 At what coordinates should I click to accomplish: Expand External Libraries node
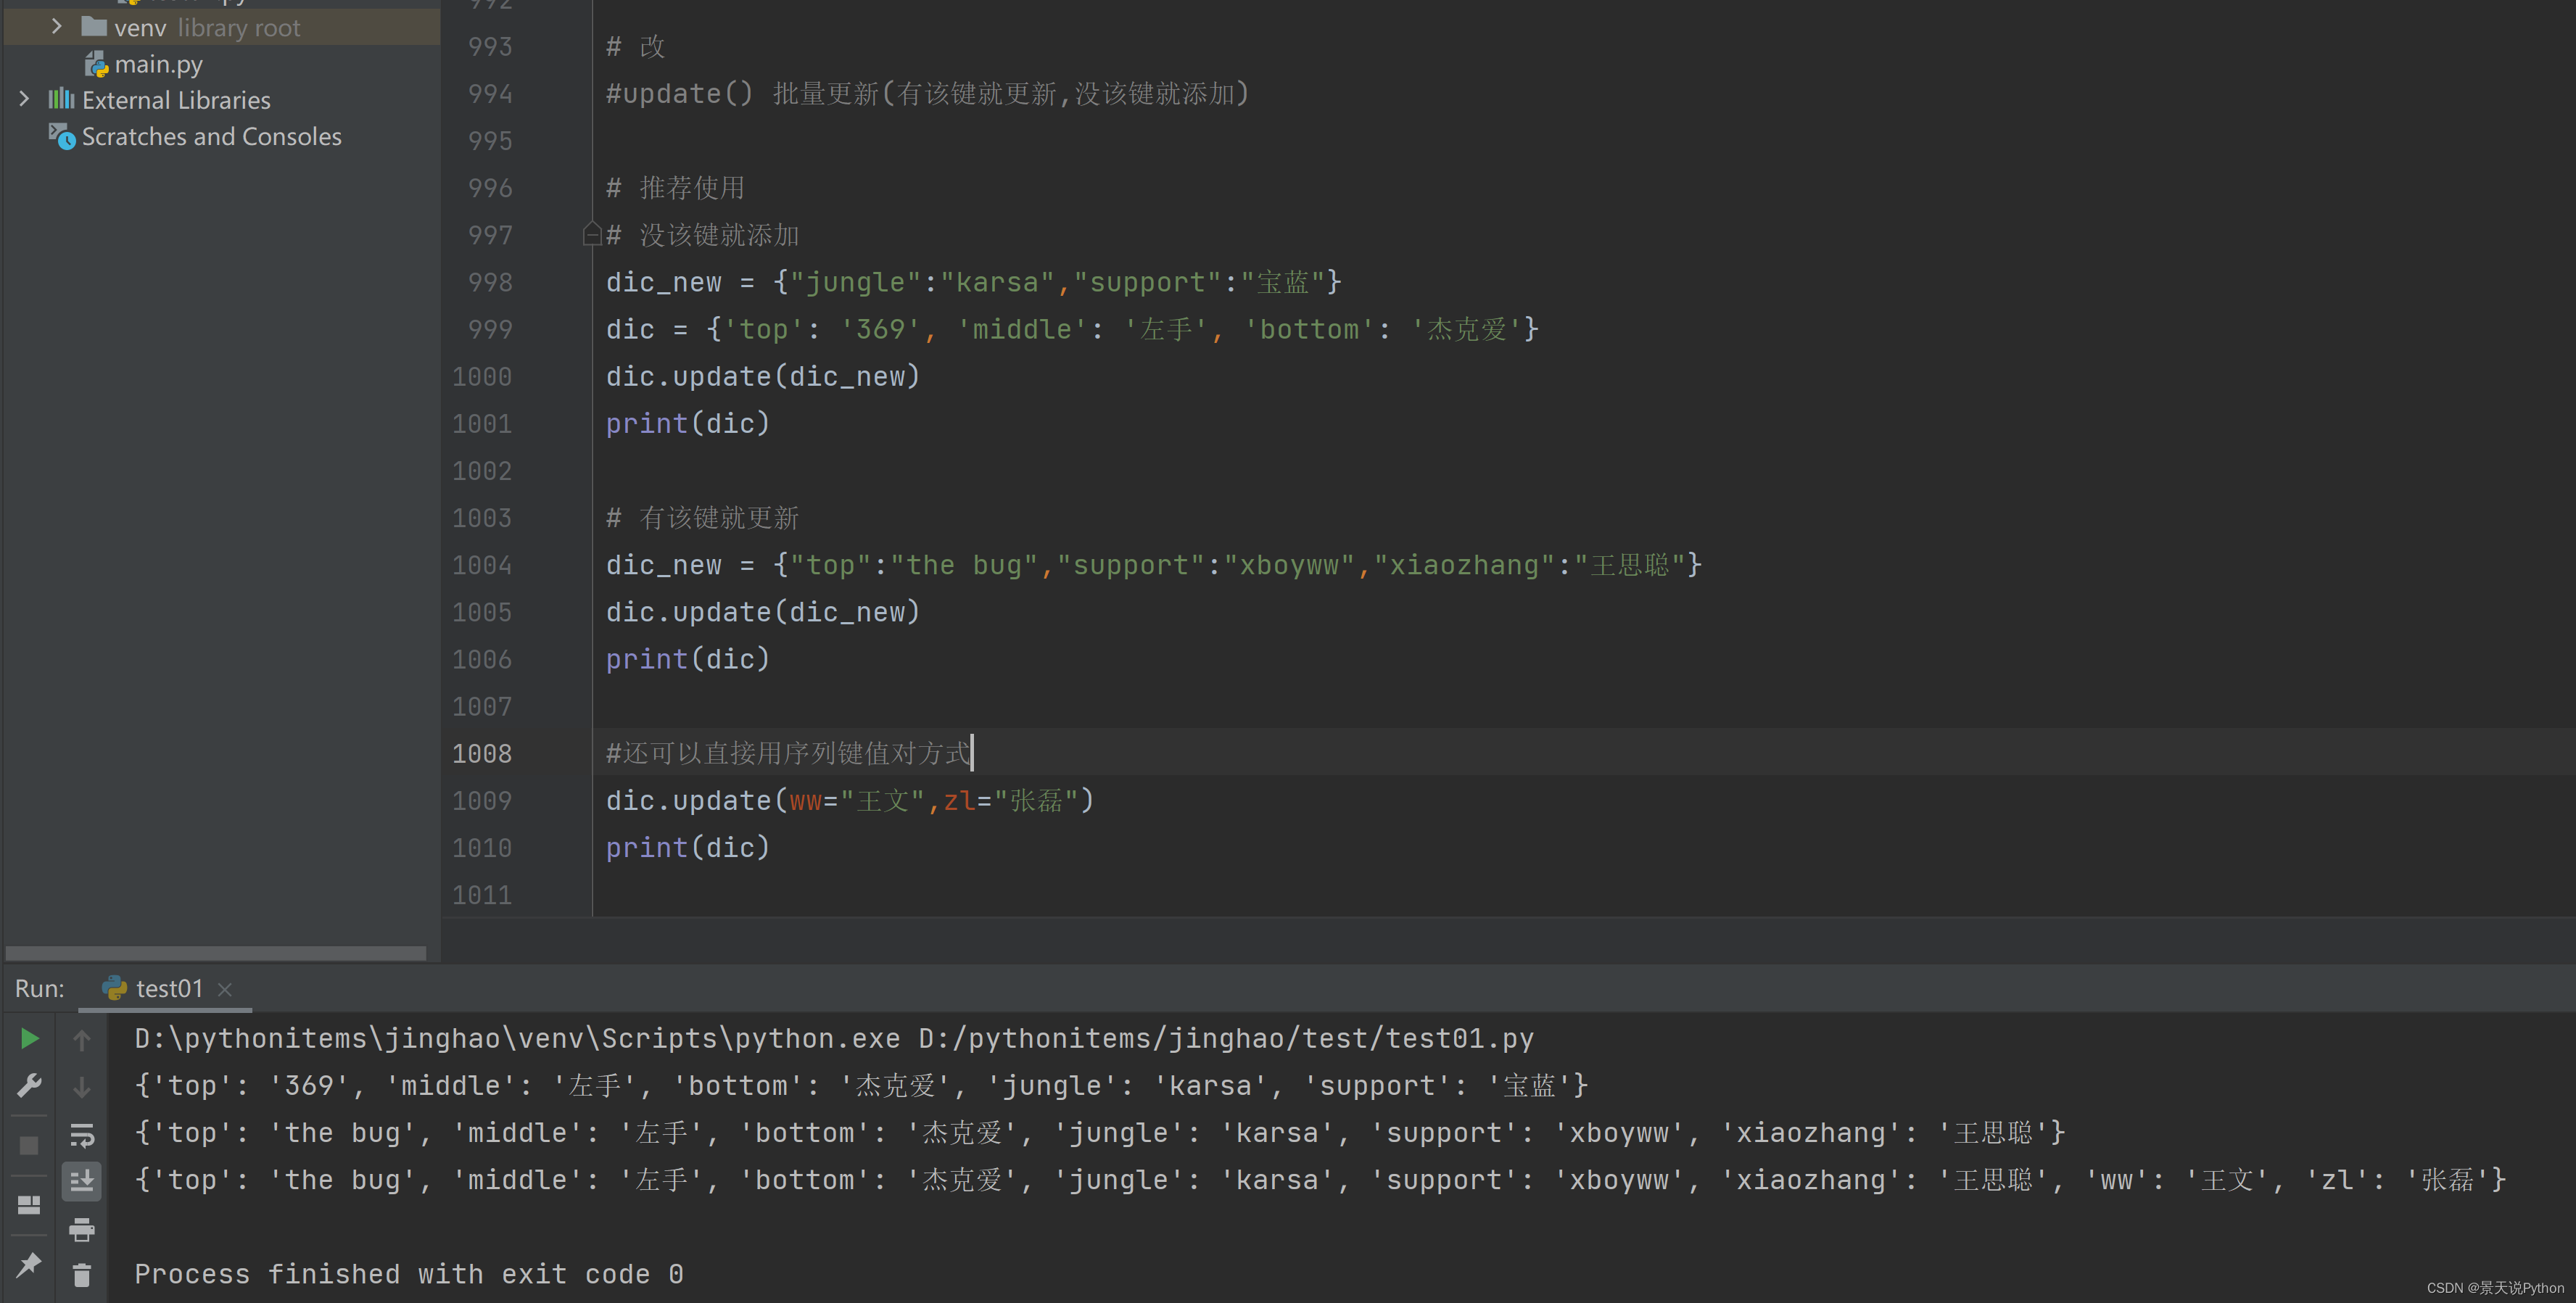(25, 99)
